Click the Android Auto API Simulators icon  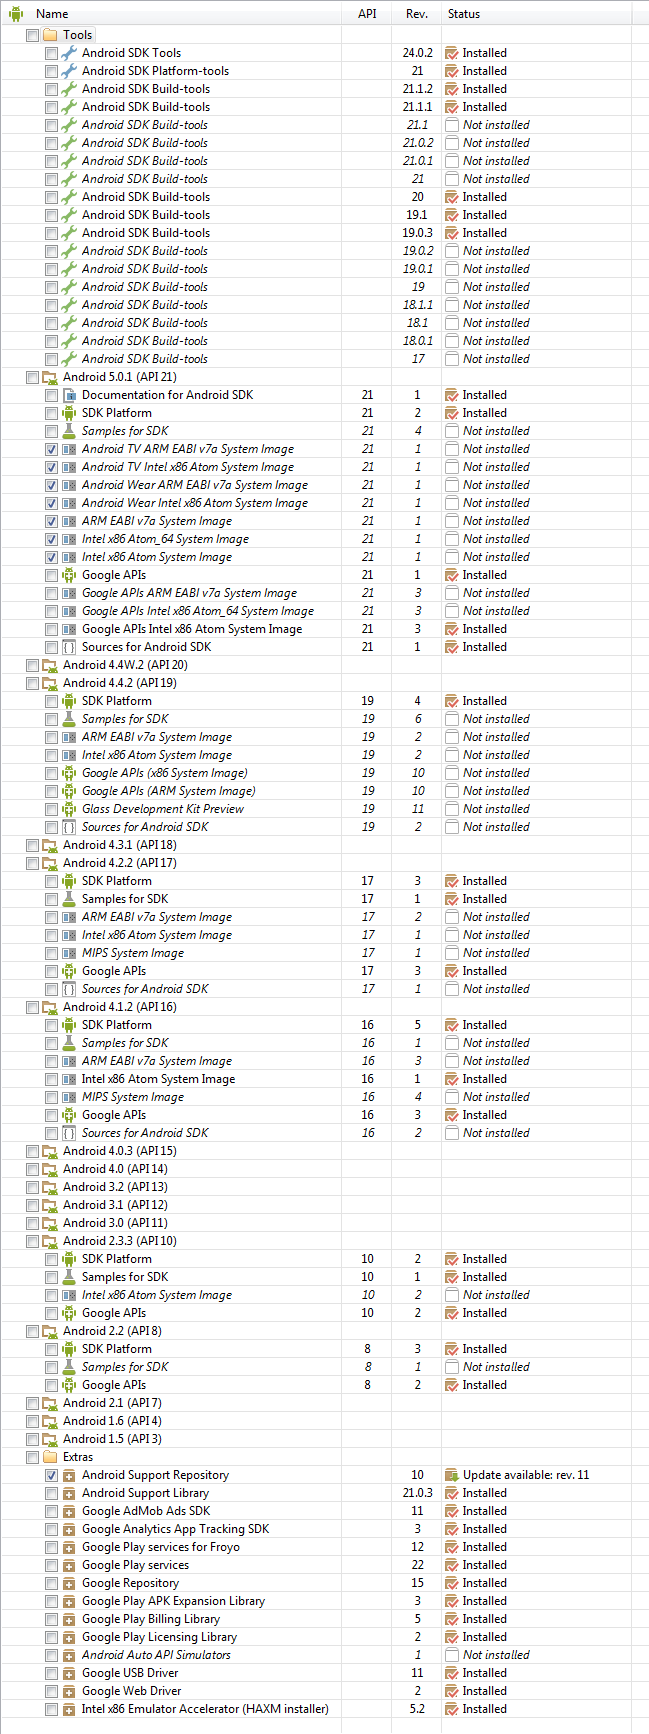click(69, 1655)
